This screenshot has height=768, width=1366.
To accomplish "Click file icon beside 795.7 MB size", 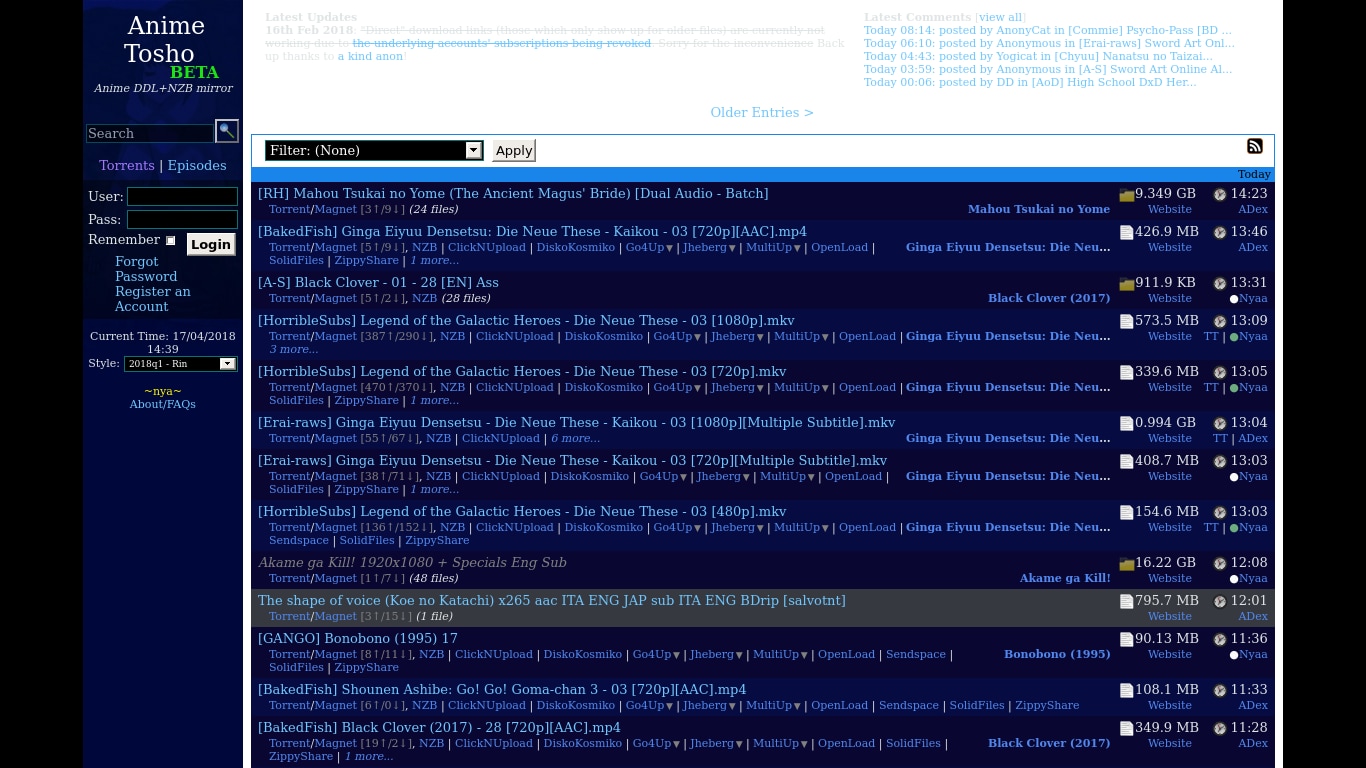I will pos(1126,602).
